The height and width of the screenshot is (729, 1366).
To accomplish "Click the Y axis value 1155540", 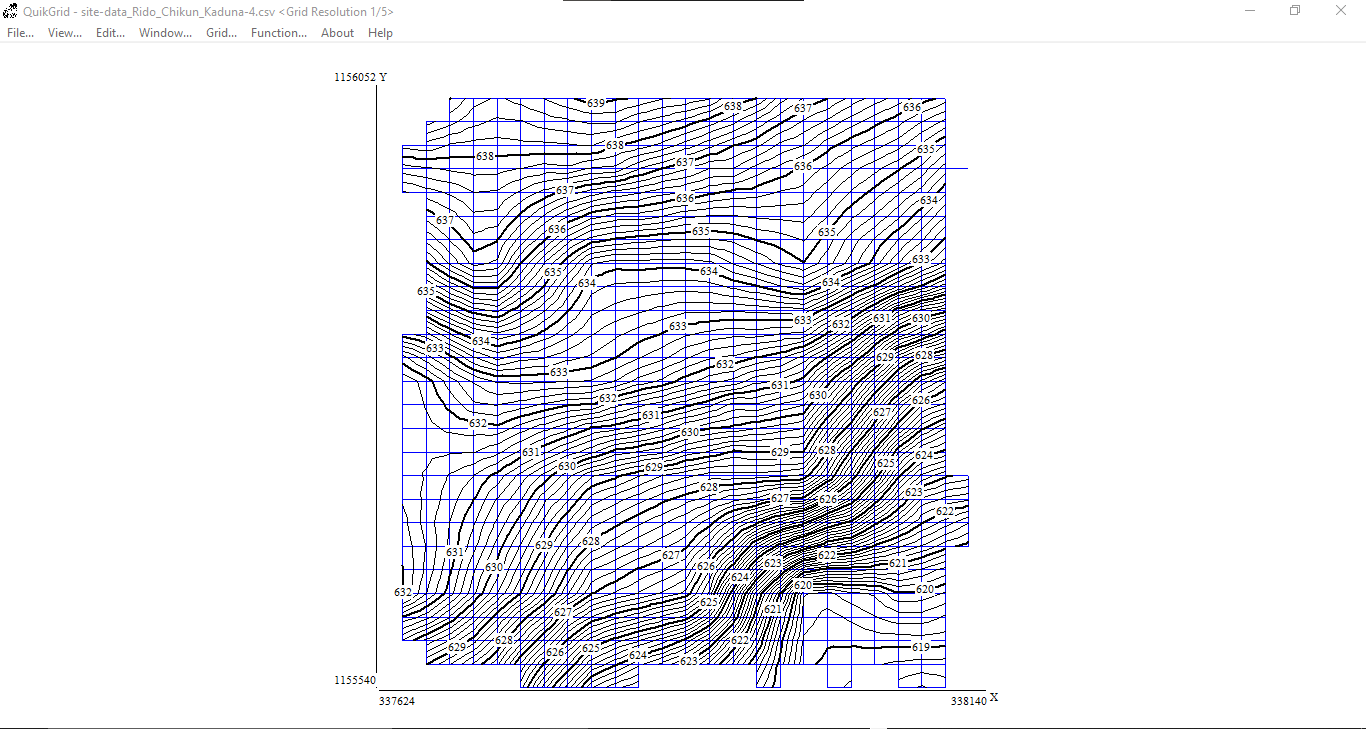I will click(x=353, y=680).
